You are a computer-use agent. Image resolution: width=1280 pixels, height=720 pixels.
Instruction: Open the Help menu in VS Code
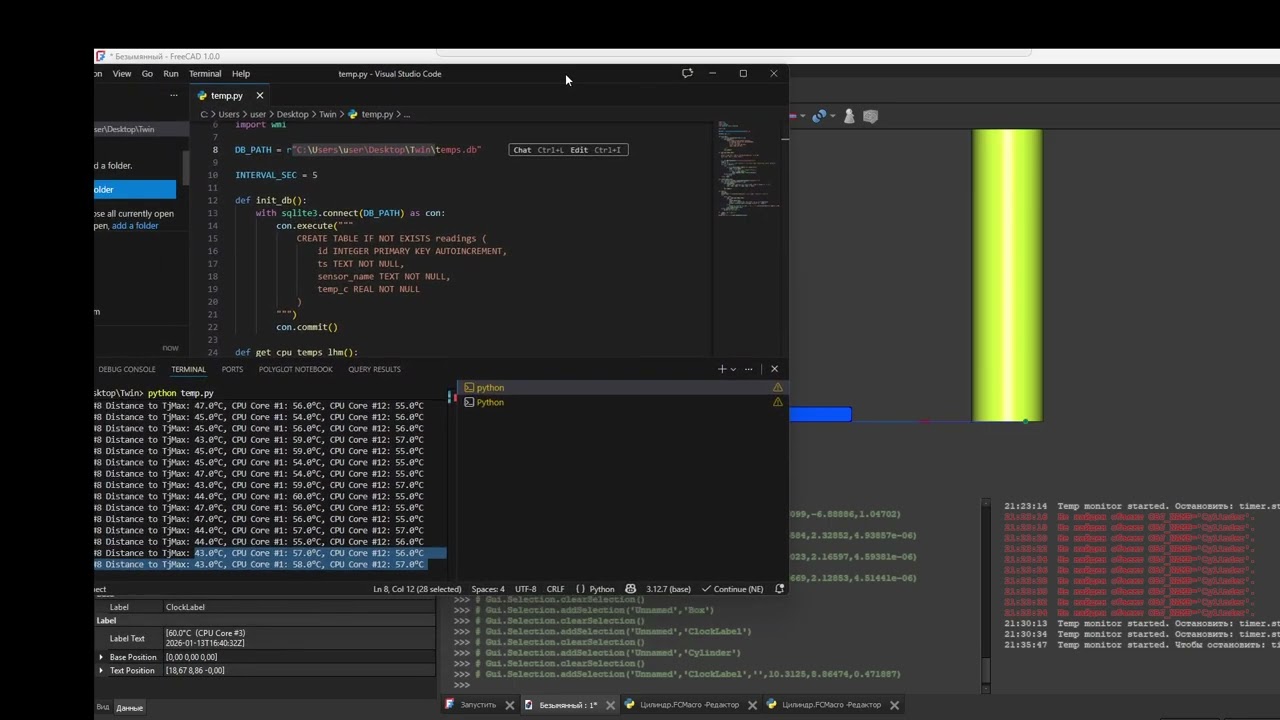[241, 74]
